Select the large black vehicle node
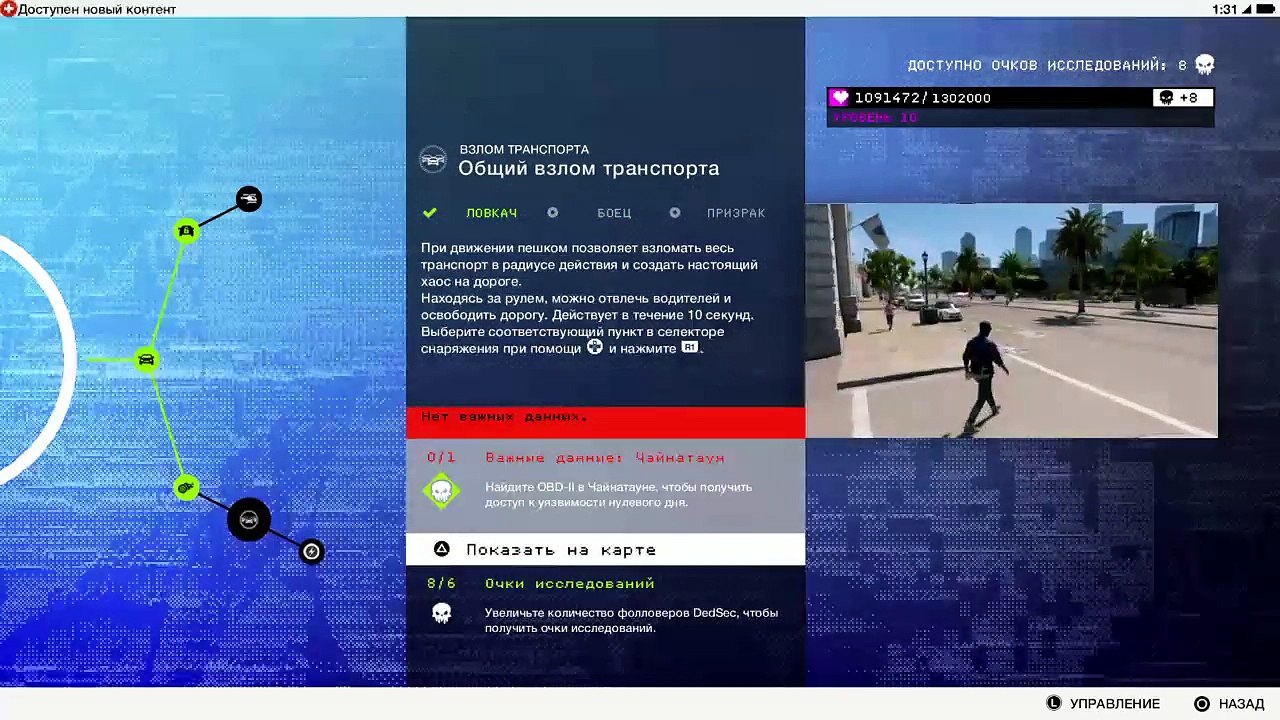 (x=249, y=520)
